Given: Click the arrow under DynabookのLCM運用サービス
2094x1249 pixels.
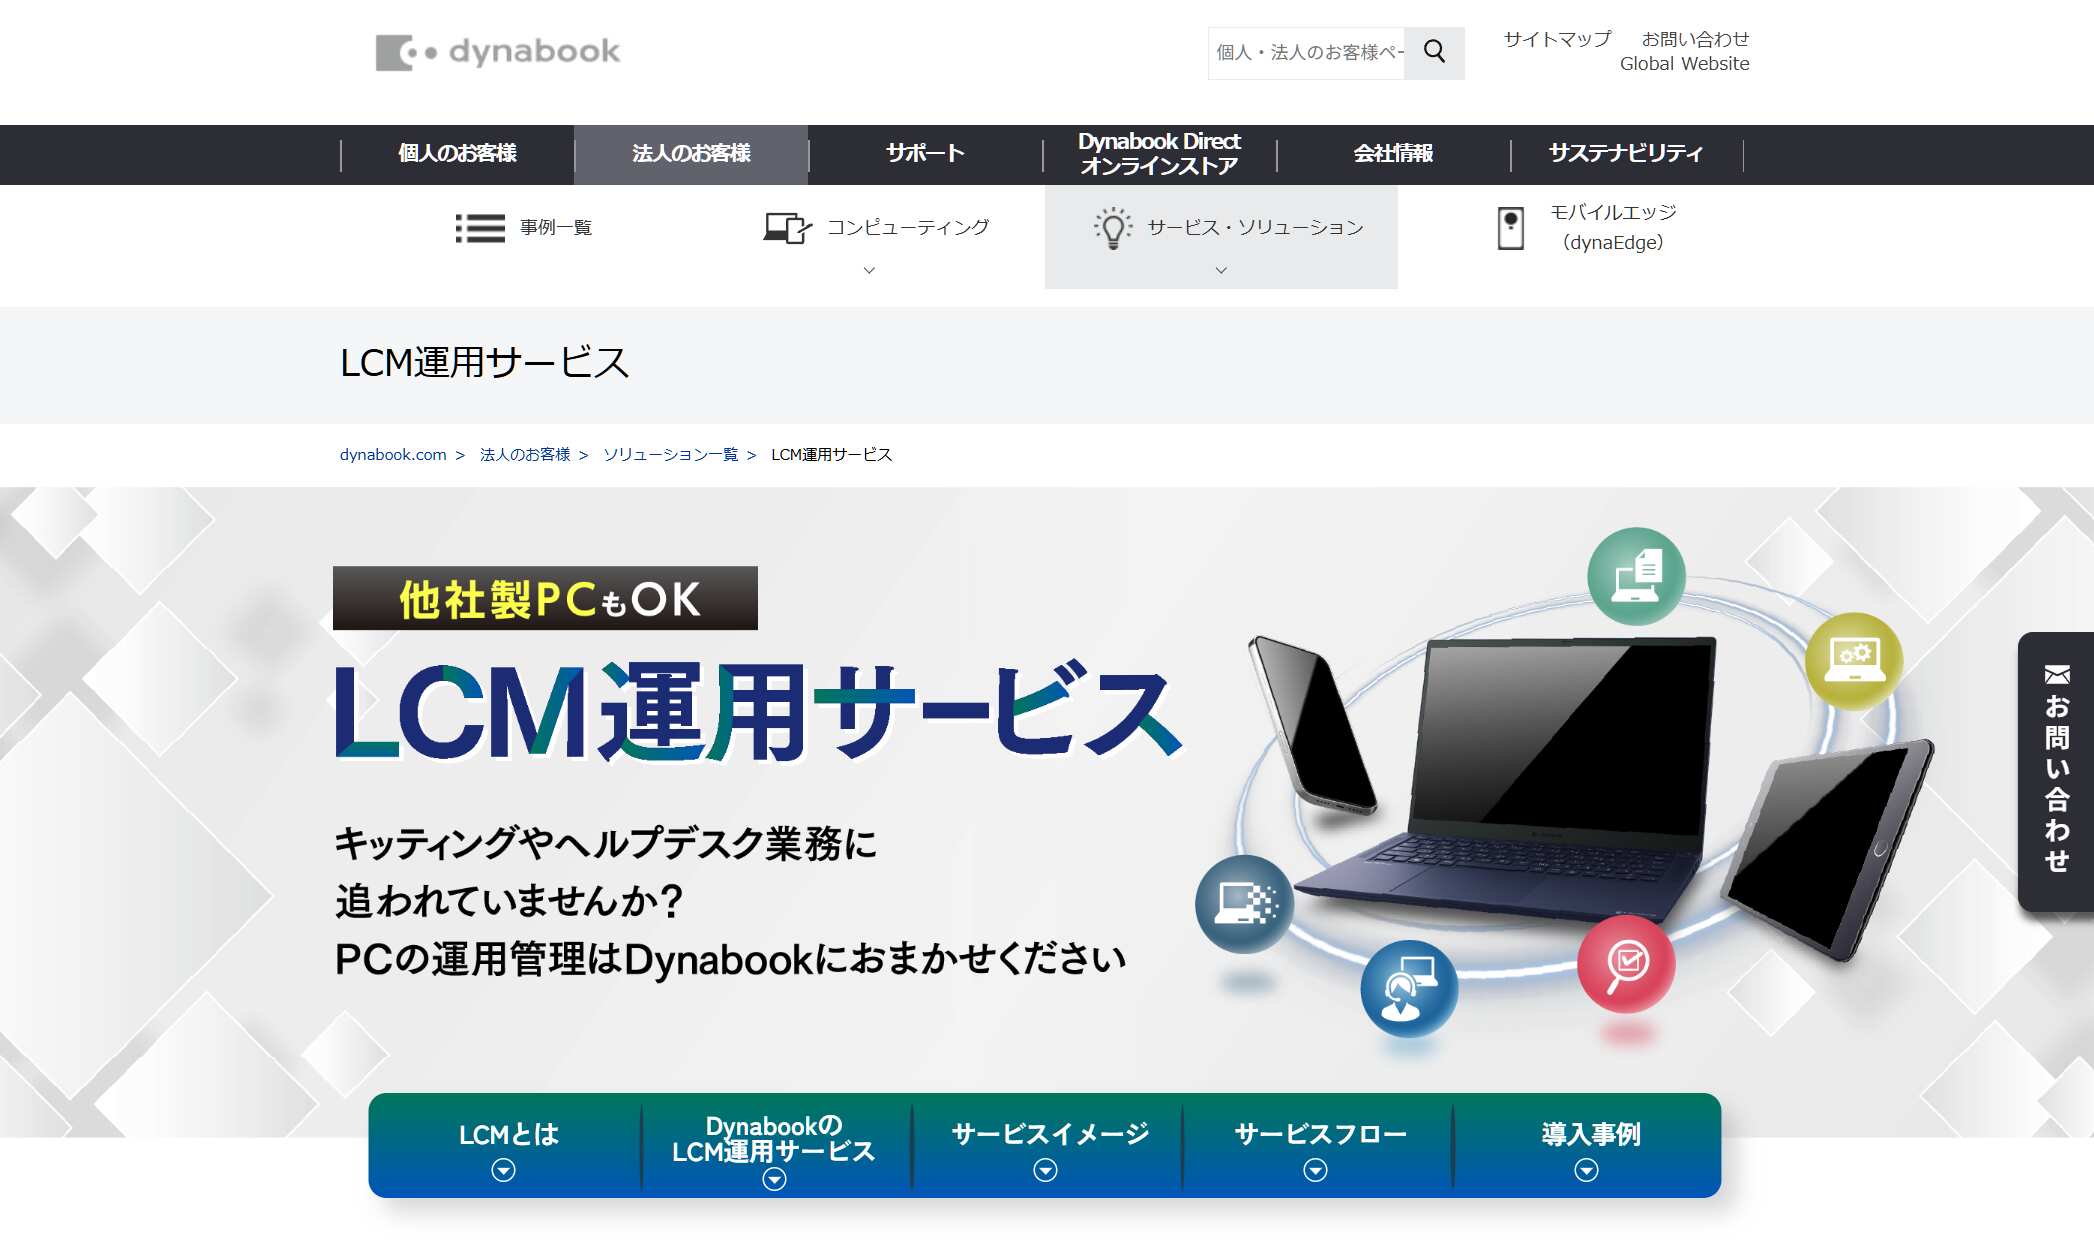Looking at the screenshot, I should pyautogui.click(x=774, y=1179).
